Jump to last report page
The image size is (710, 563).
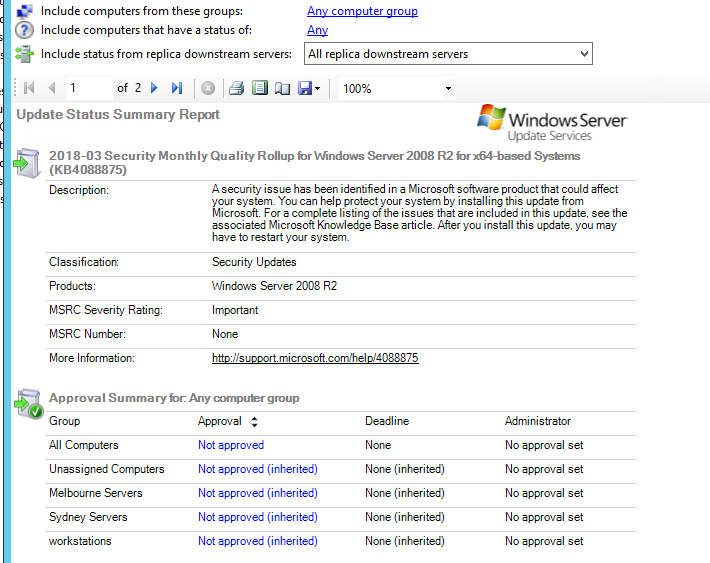click(177, 88)
